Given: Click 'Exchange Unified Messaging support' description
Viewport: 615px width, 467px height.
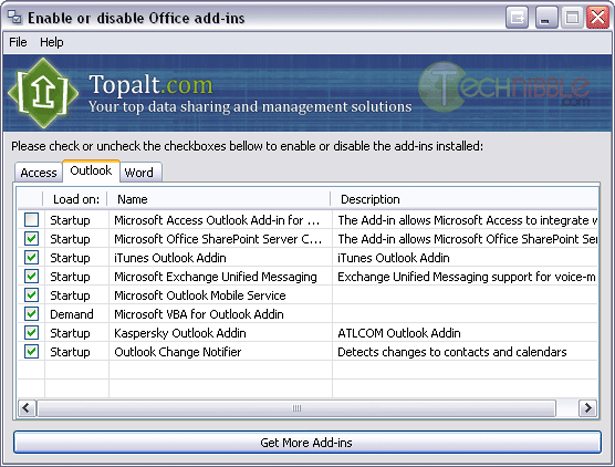Looking at the screenshot, I should (467, 277).
